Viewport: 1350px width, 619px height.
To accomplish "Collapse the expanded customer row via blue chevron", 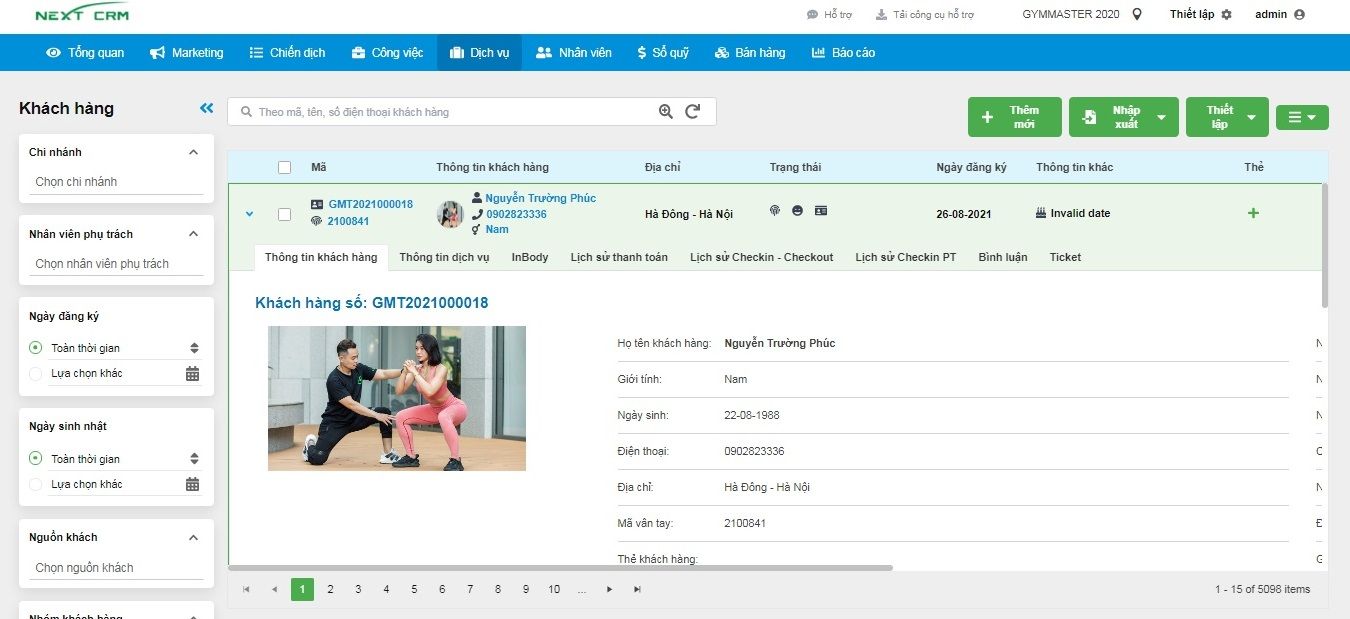I will point(249,212).
